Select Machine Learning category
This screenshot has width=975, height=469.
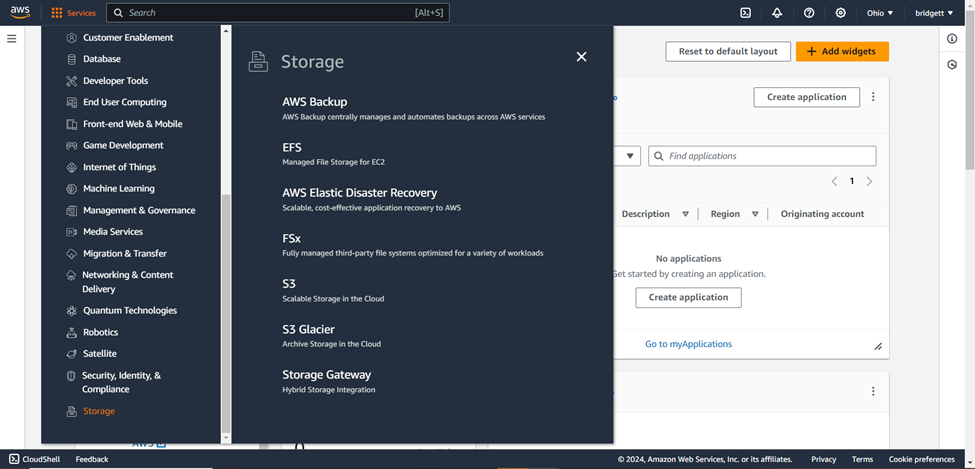[119, 188]
